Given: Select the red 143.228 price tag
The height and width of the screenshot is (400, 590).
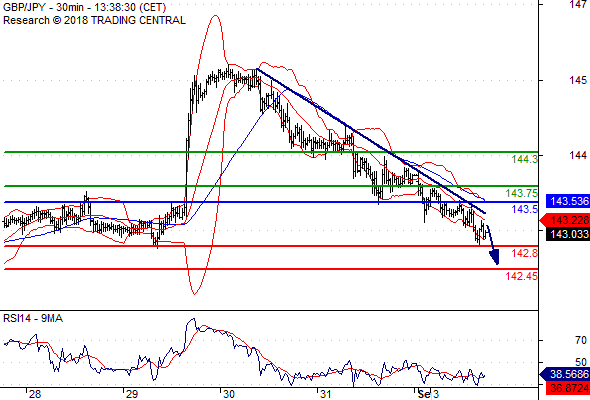Looking at the screenshot, I should (565, 220).
